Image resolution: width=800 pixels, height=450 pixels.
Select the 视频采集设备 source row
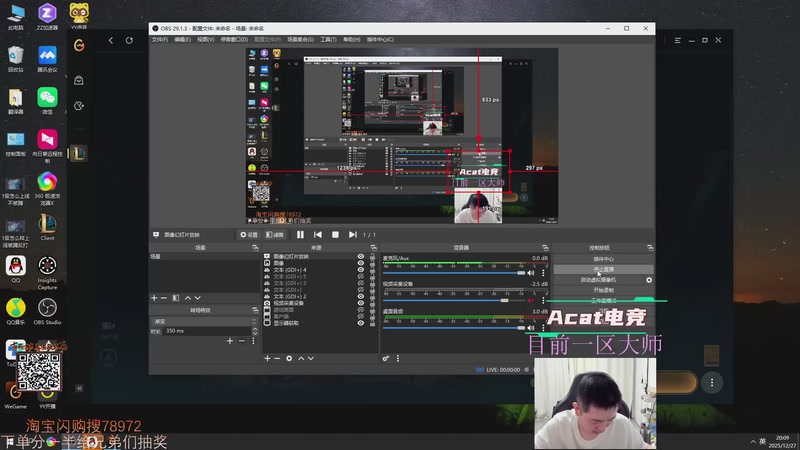(320, 303)
